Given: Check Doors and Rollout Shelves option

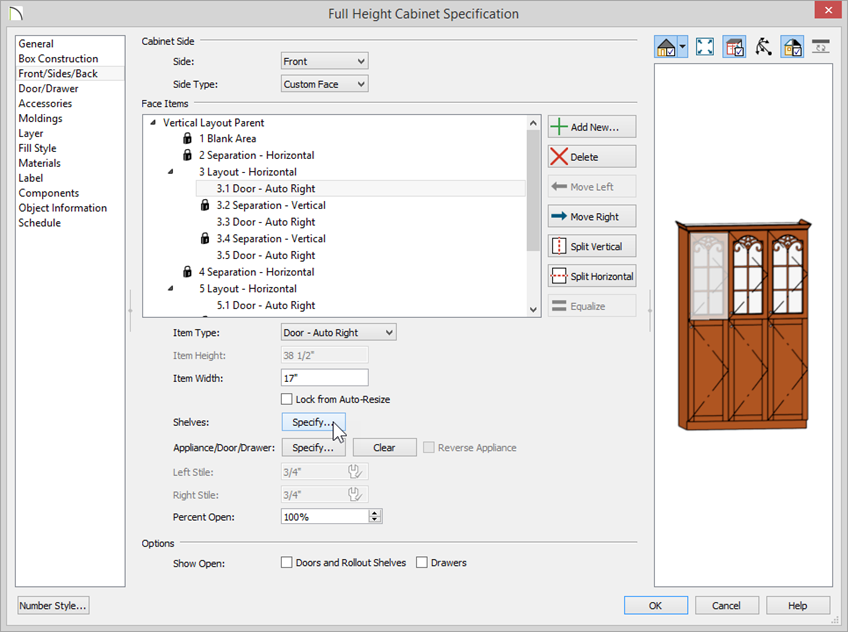Looking at the screenshot, I should tap(288, 563).
